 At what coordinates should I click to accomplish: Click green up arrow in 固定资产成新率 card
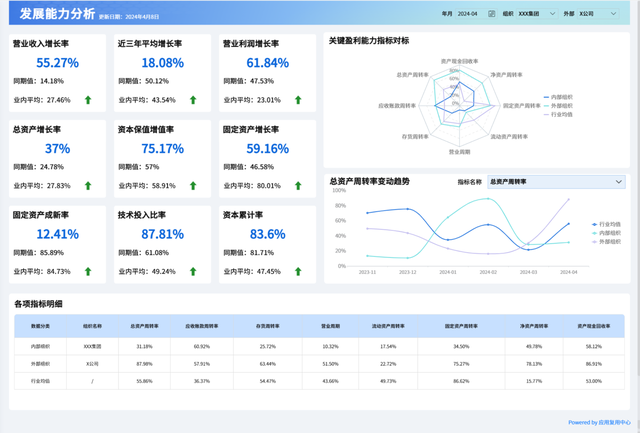click(x=88, y=271)
